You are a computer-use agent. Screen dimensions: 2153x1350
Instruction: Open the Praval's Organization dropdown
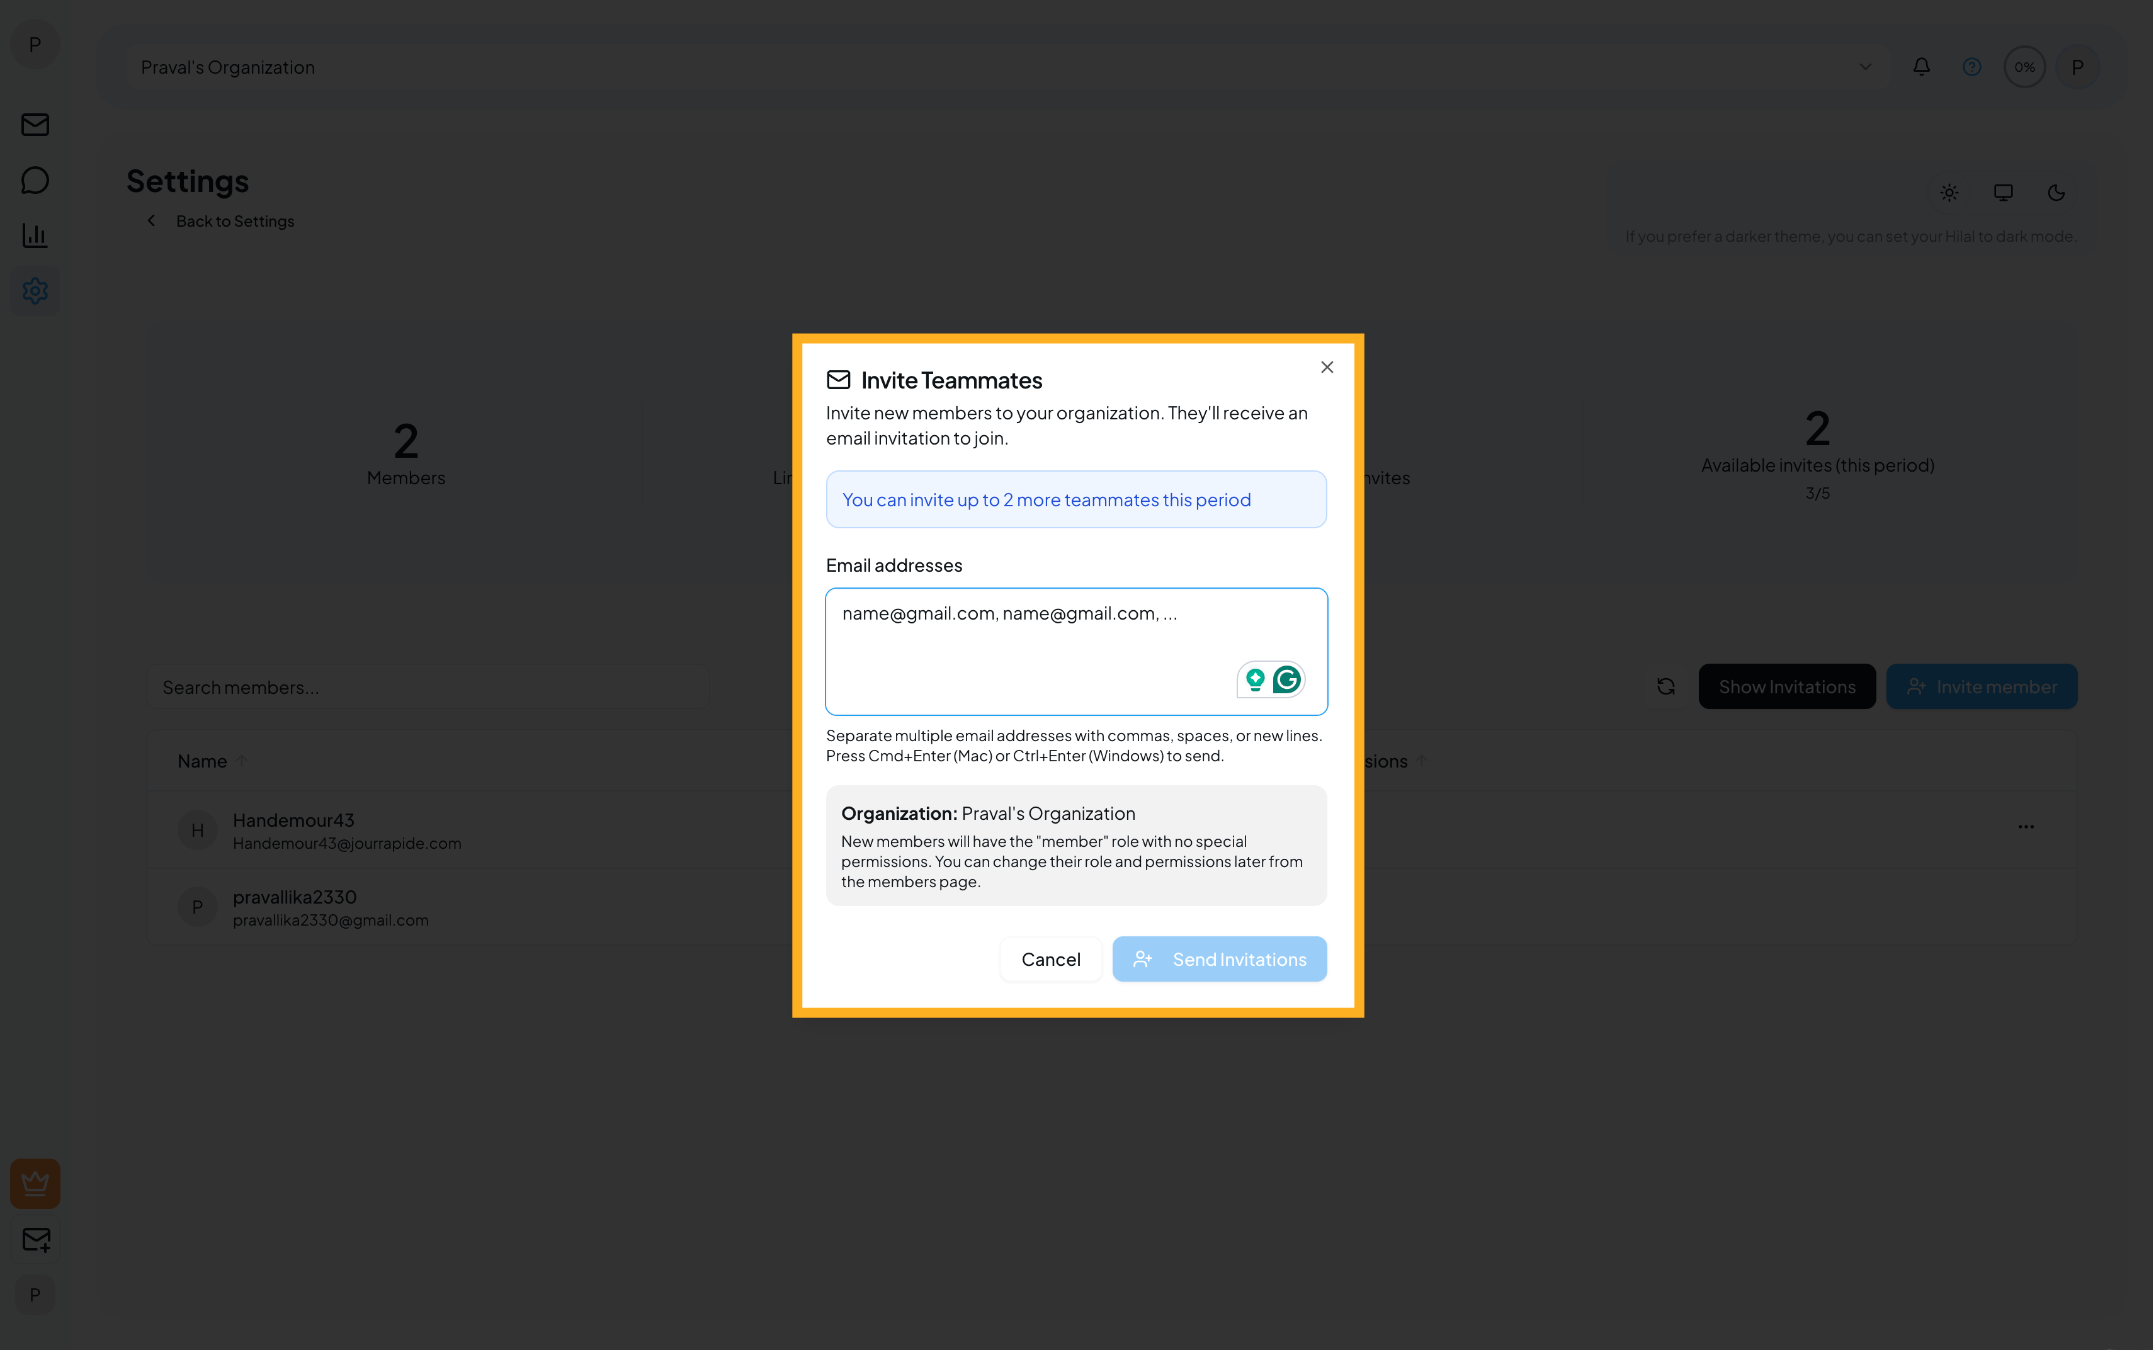click(x=1864, y=66)
